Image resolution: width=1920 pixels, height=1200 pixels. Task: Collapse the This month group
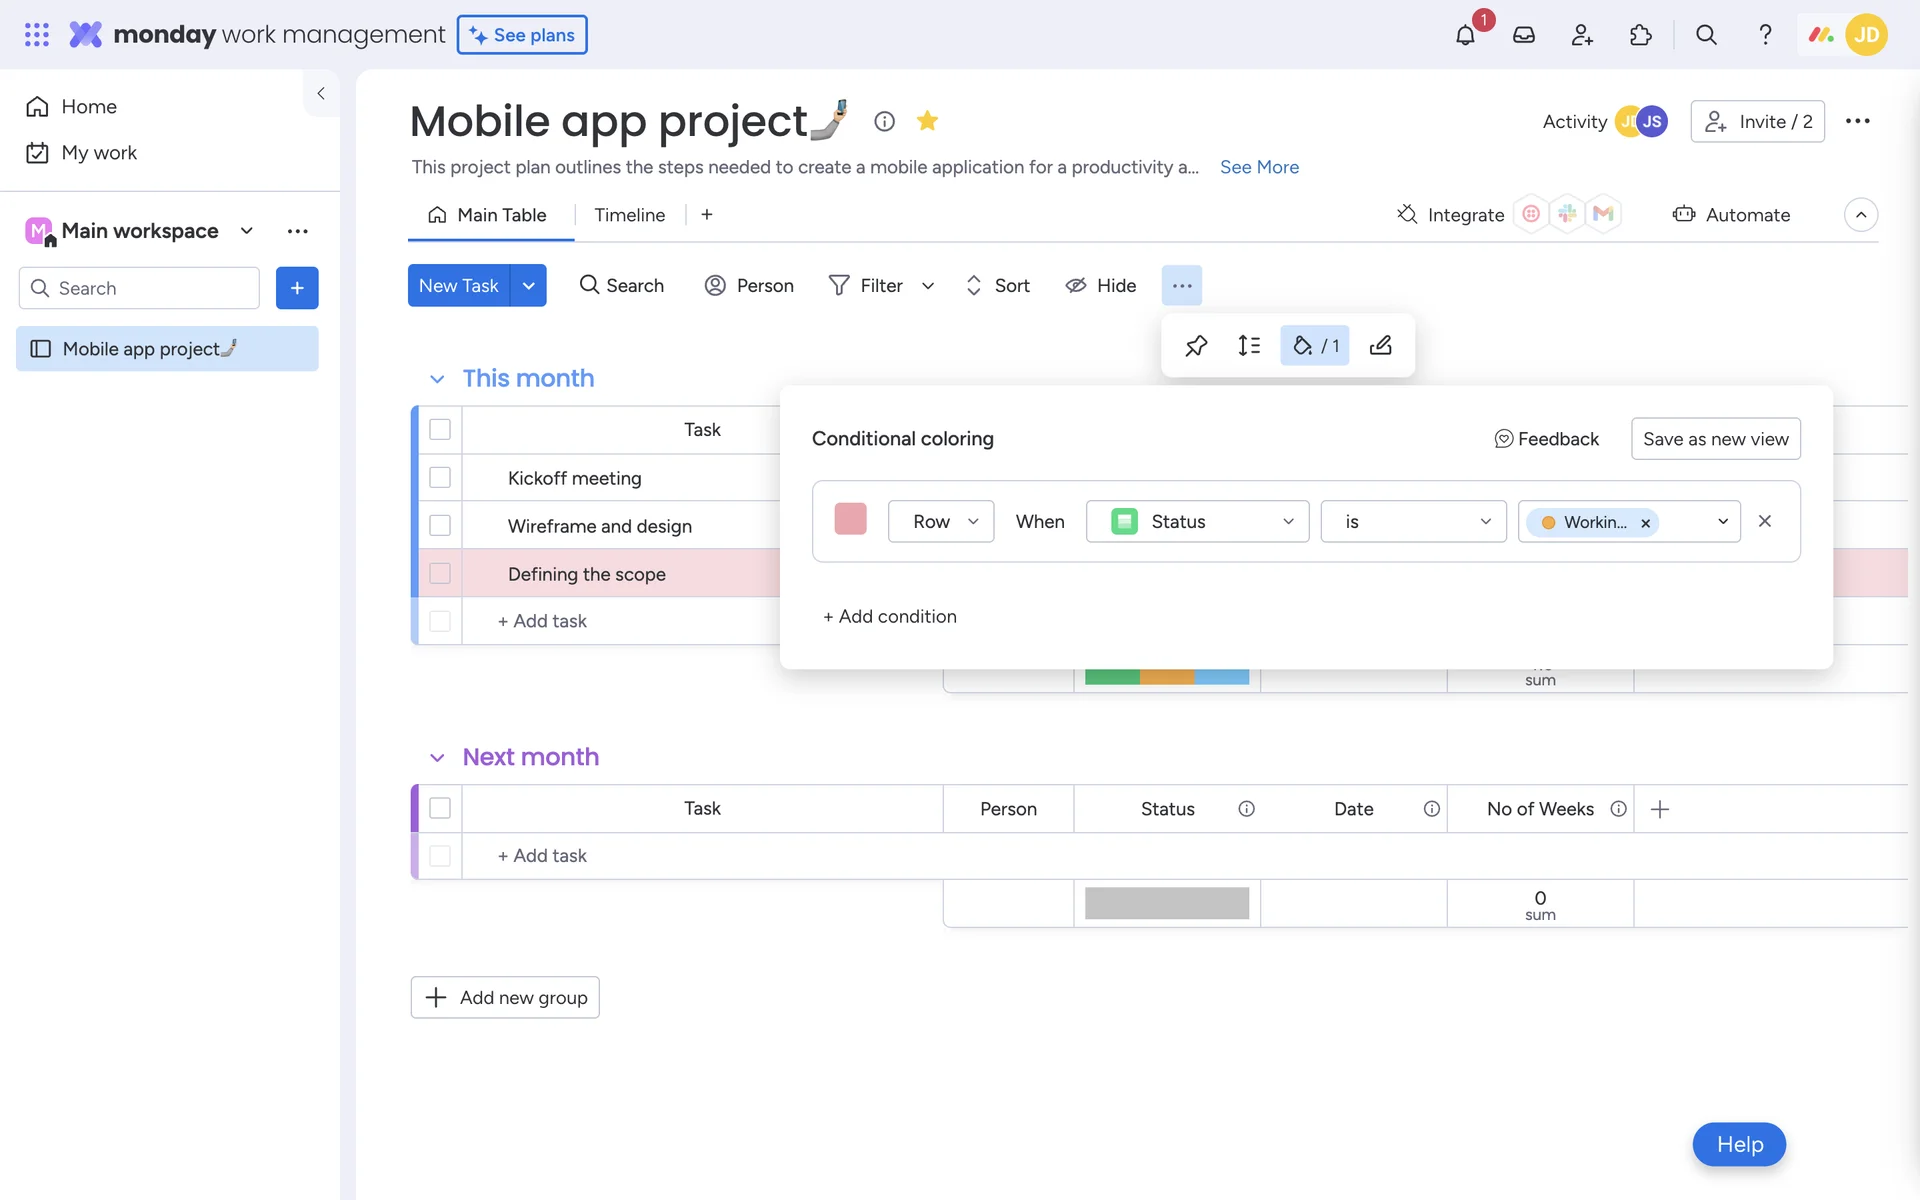tap(437, 379)
